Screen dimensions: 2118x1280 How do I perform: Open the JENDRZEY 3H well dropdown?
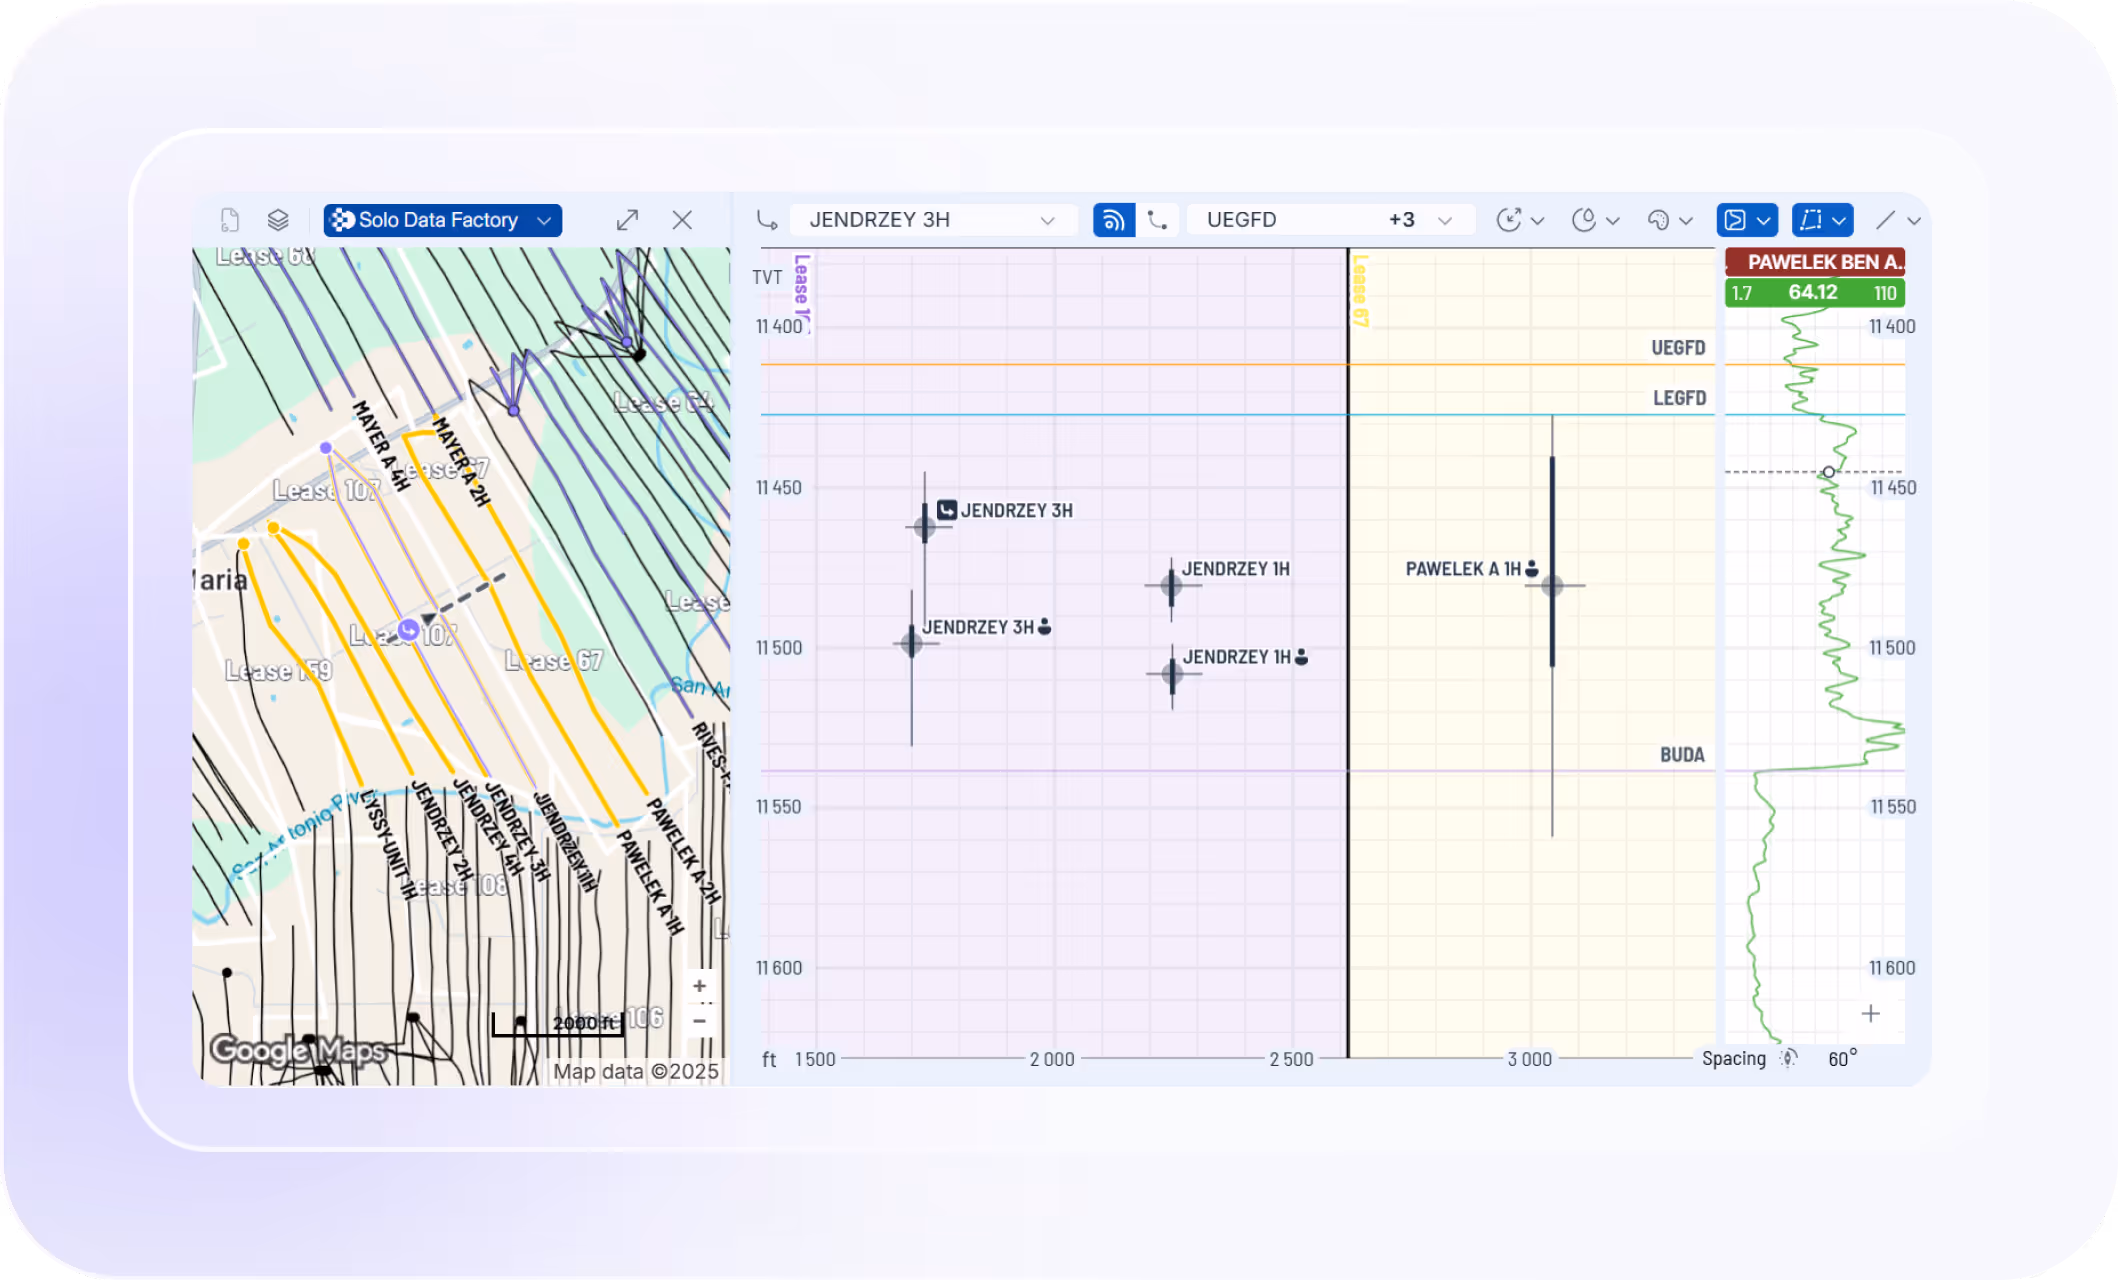click(x=932, y=220)
